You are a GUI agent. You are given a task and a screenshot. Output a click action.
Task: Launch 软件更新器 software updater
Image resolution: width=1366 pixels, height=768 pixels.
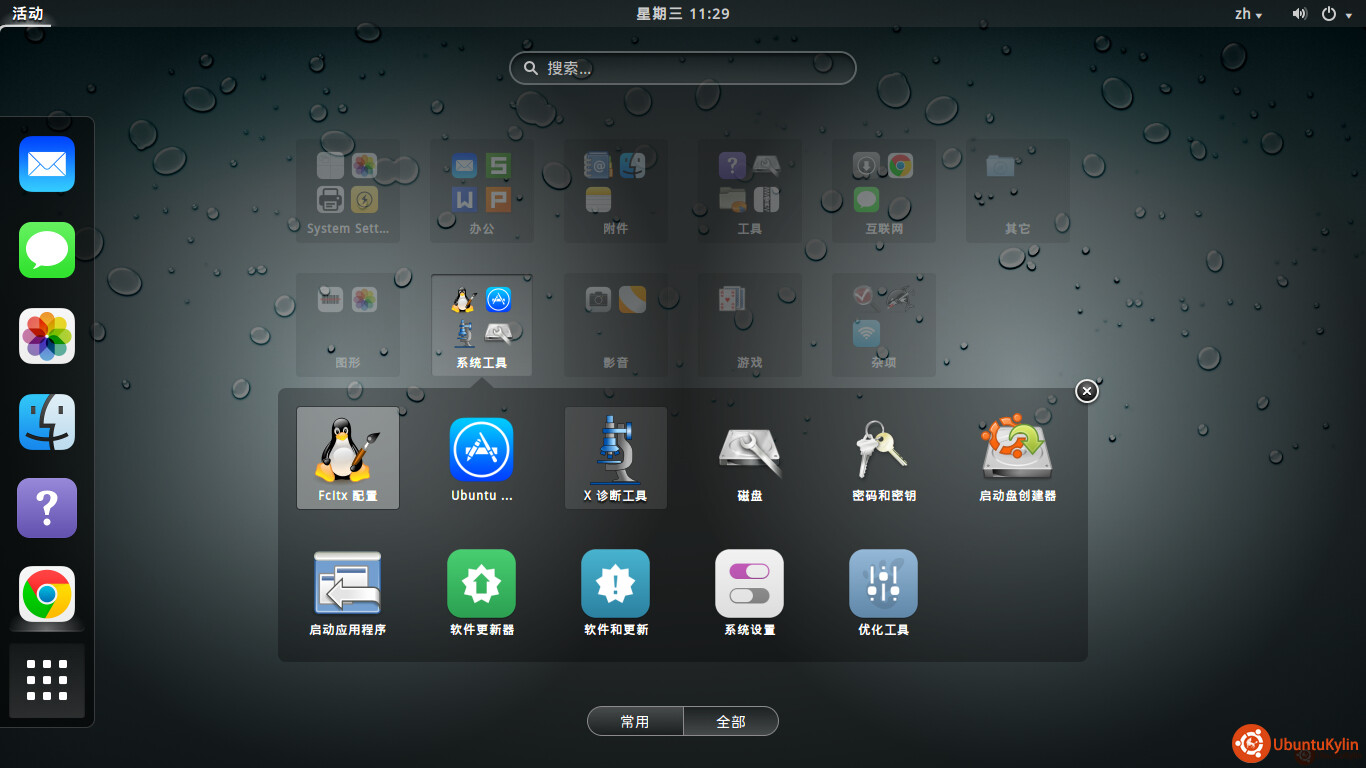pos(481,592)
